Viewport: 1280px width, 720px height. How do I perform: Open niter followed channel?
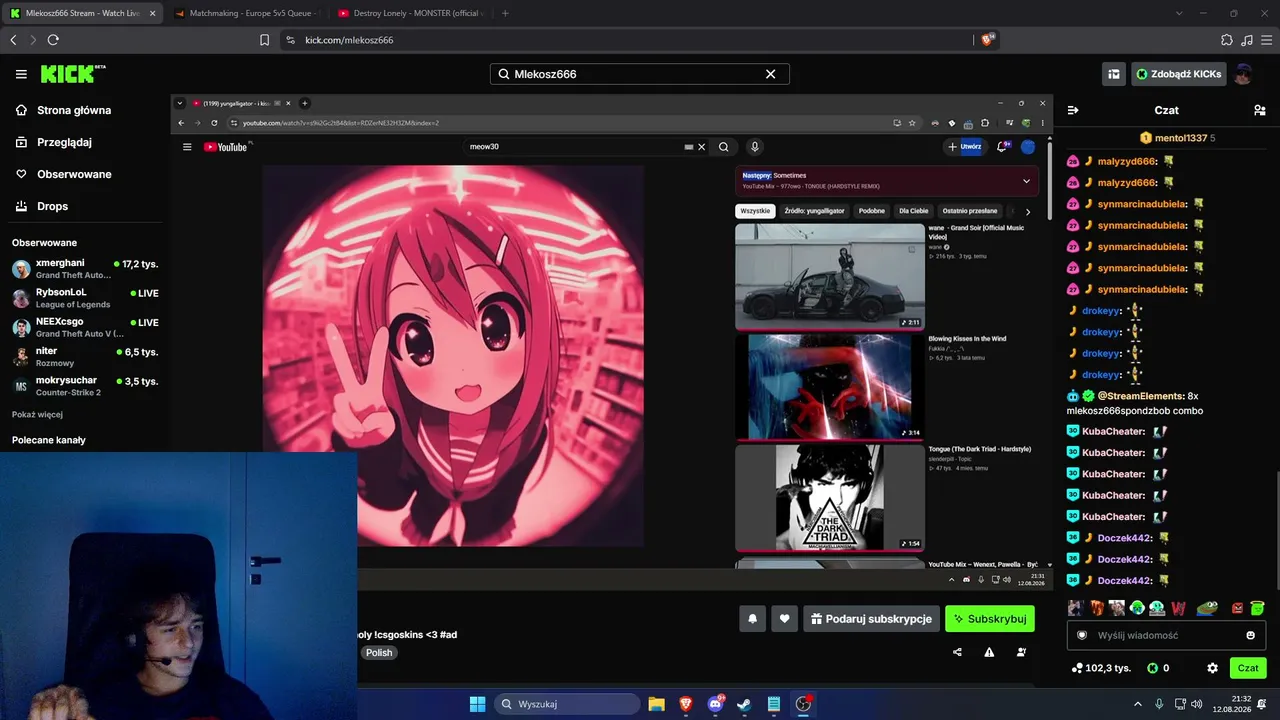coord(85,357)
